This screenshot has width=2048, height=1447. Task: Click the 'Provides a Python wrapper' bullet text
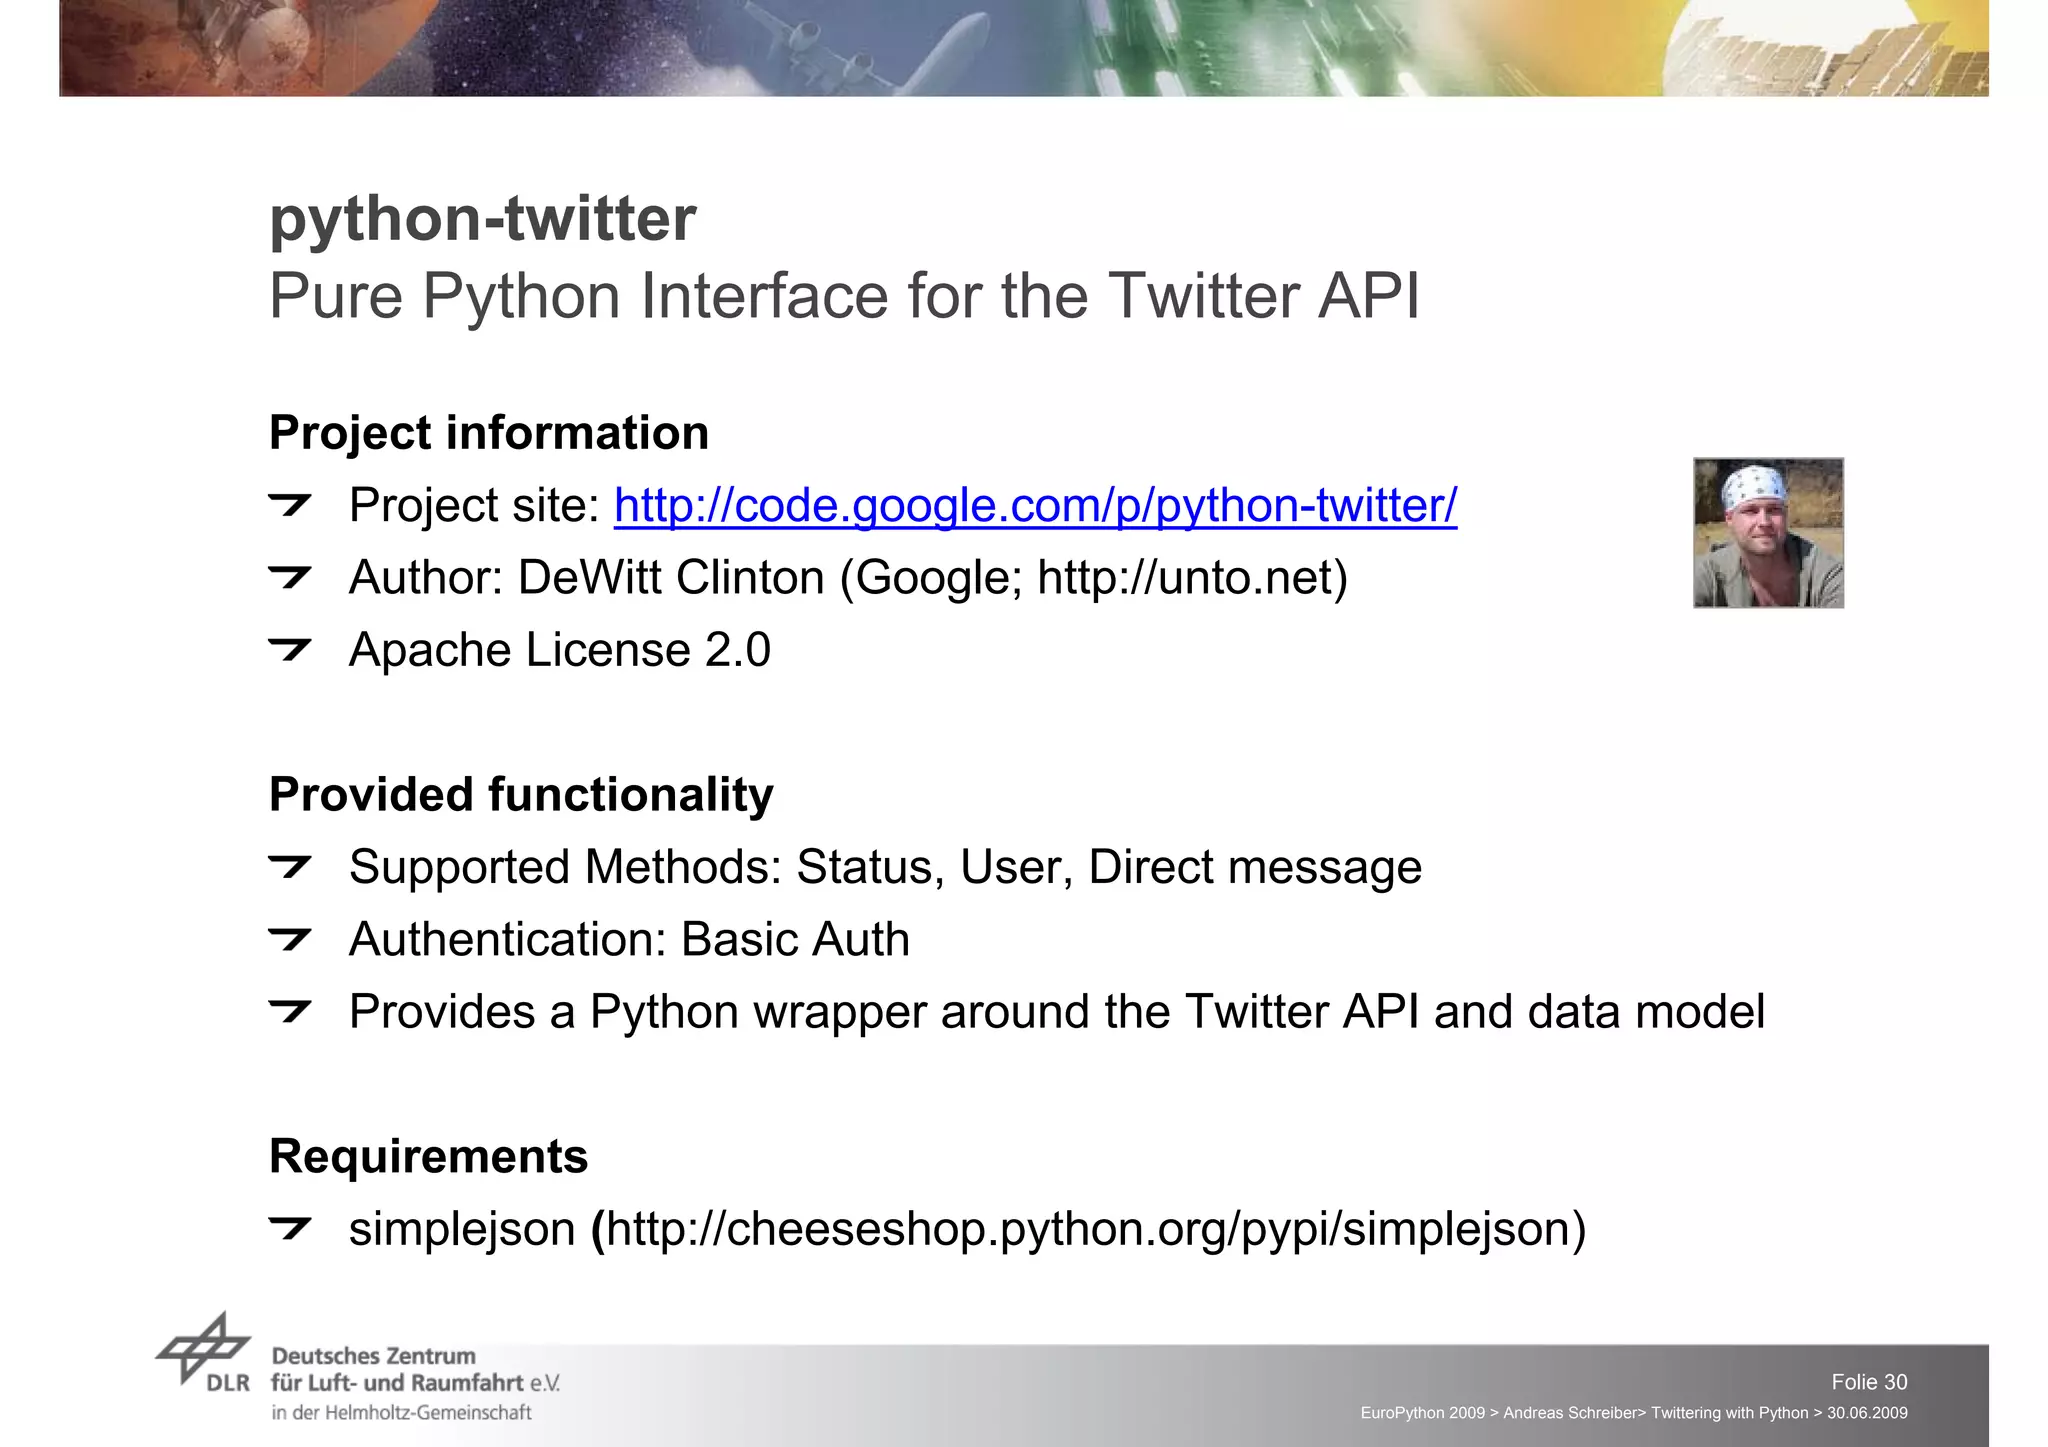click(x=1057, y=1012)
